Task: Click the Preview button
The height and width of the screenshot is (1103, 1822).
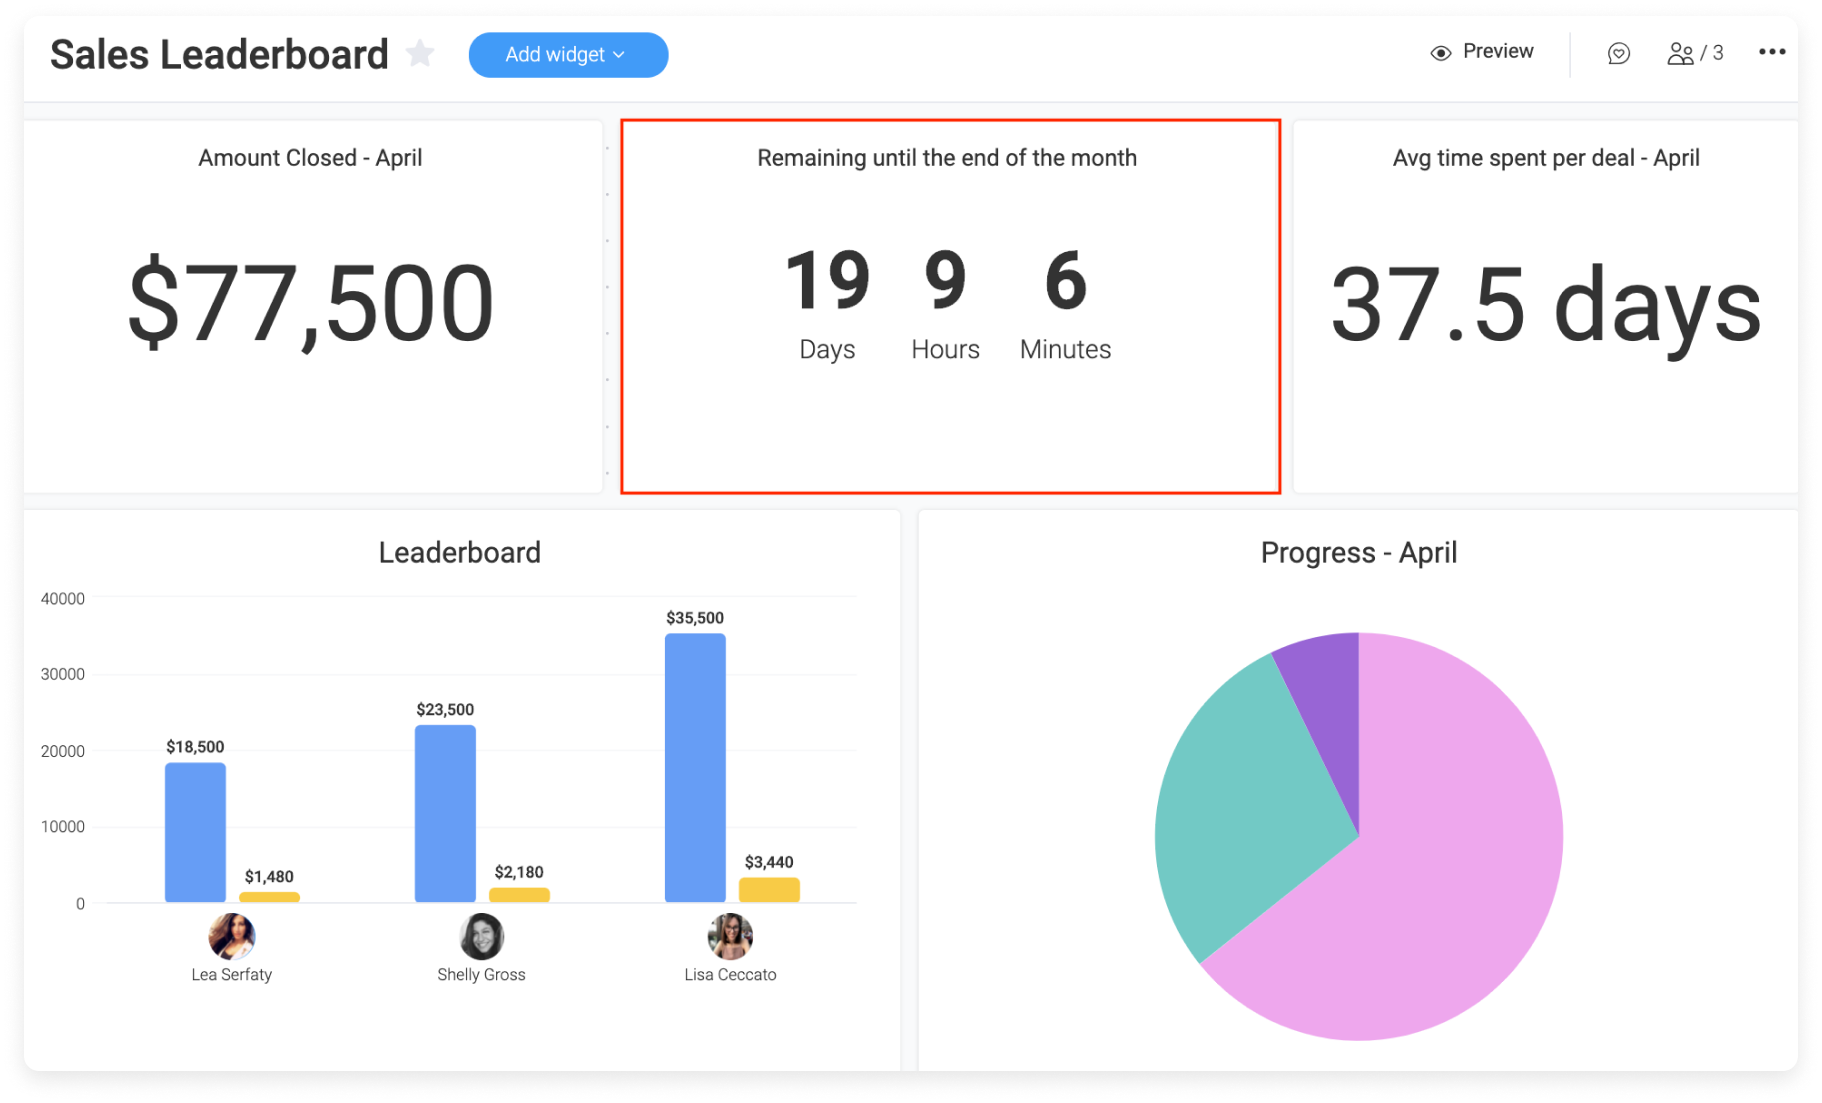Action: pyautogui.click(x=1482, y=51)
